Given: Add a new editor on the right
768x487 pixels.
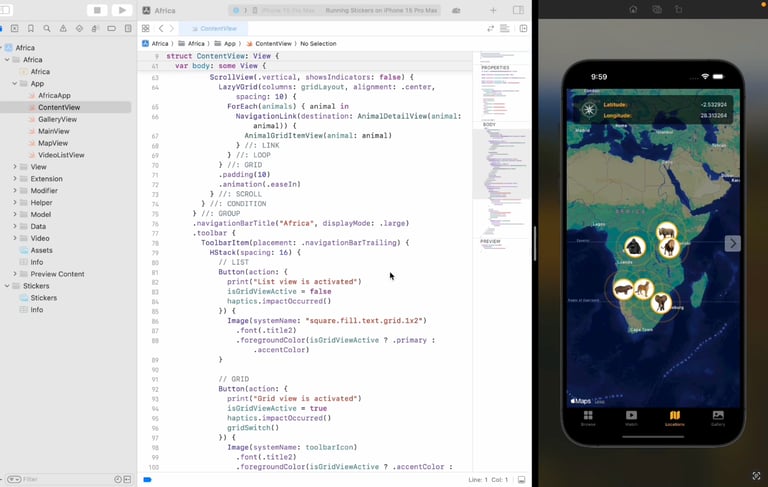Looking at the screenshot, I should tap(523, 28).
